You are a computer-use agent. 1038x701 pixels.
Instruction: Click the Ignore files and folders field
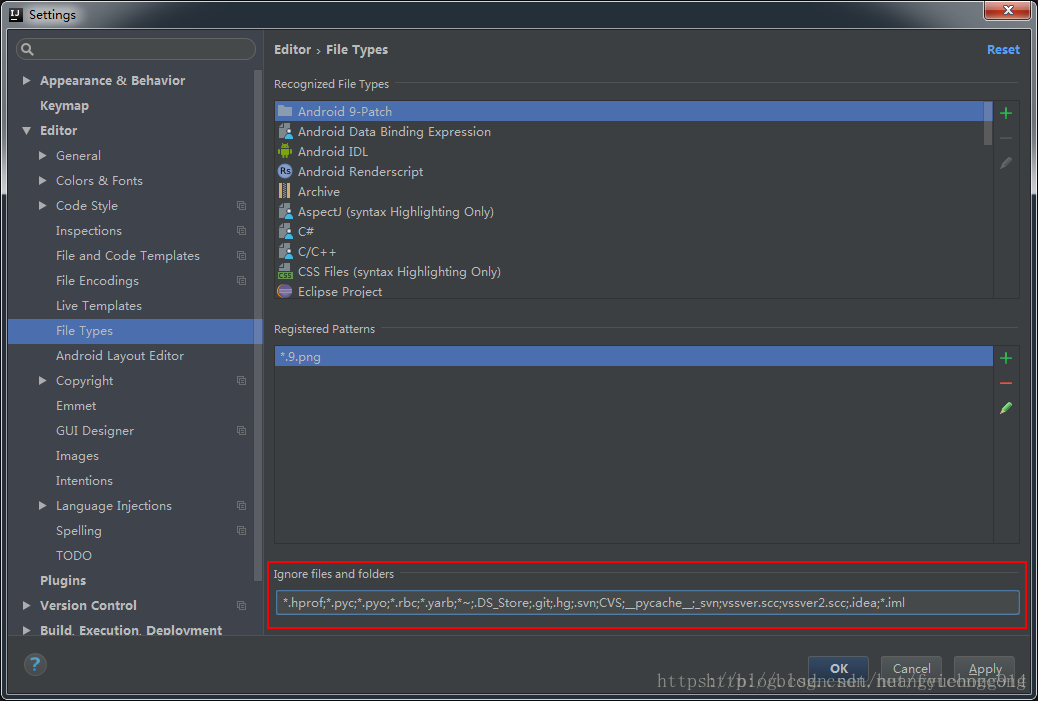647,602
